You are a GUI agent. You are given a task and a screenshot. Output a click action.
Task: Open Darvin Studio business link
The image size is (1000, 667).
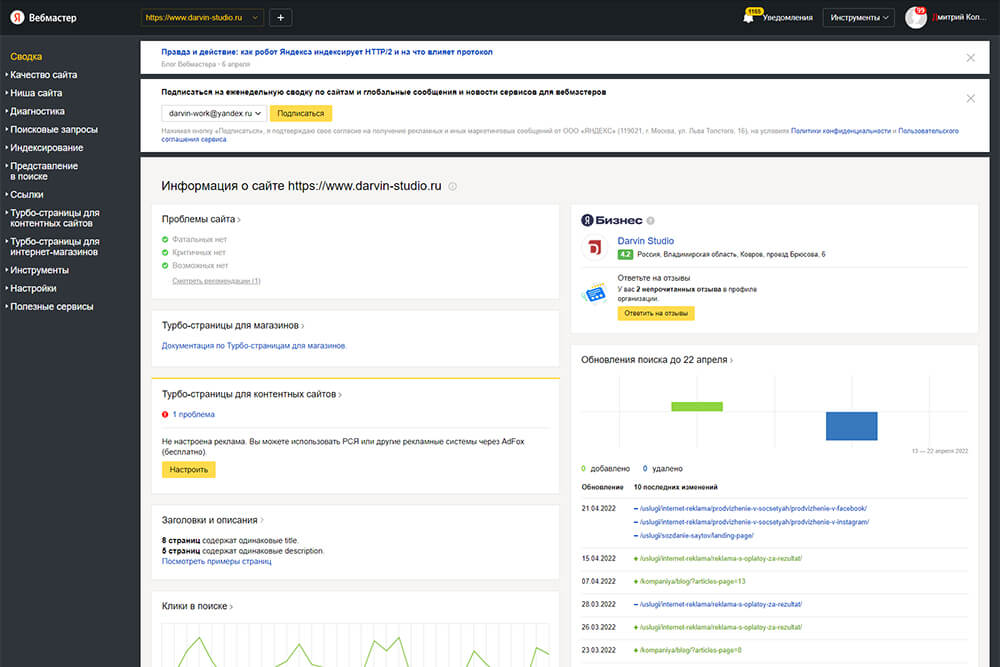tap(645, 240)
